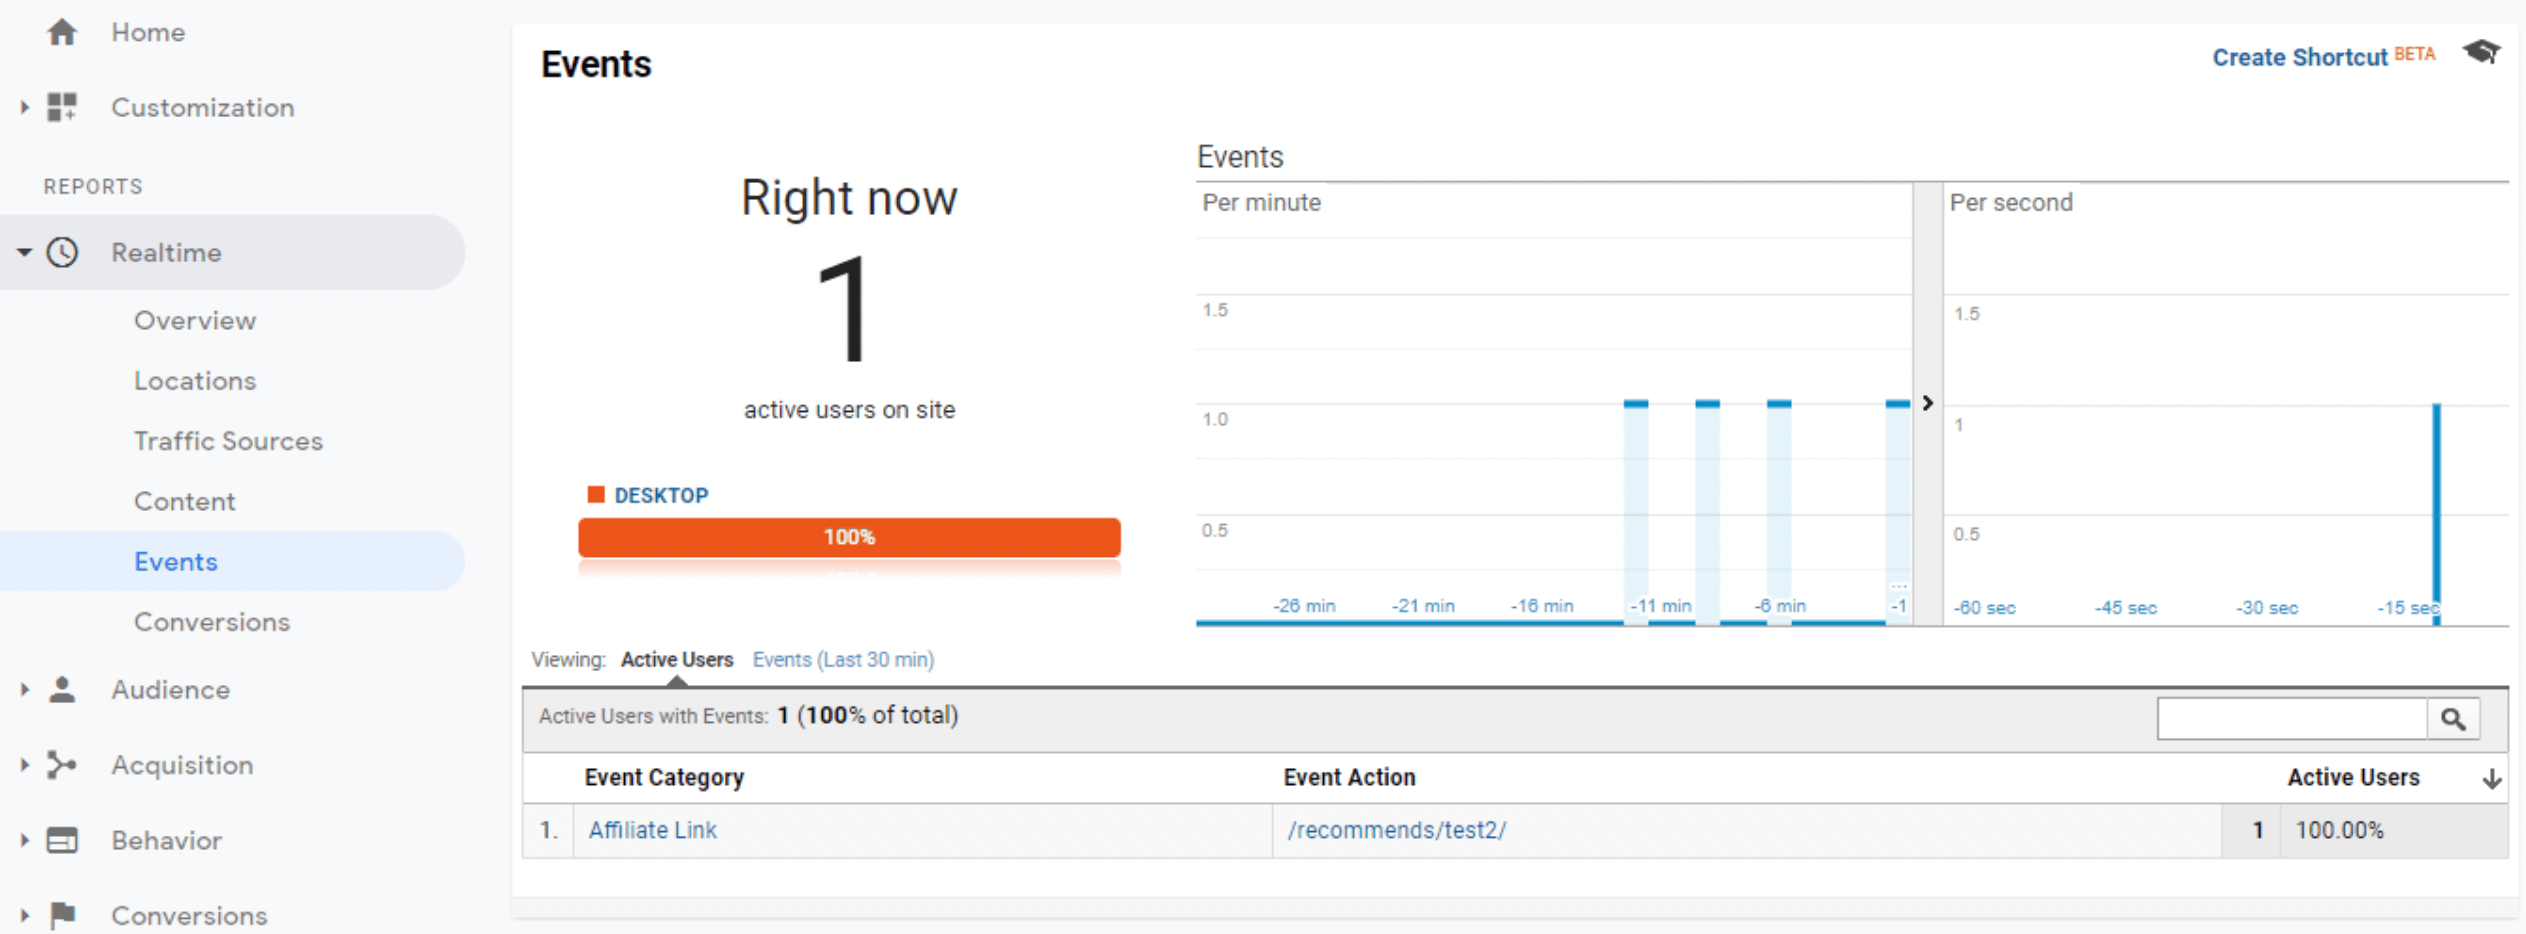Click the magnifying glass search button

pos(2453,719)
